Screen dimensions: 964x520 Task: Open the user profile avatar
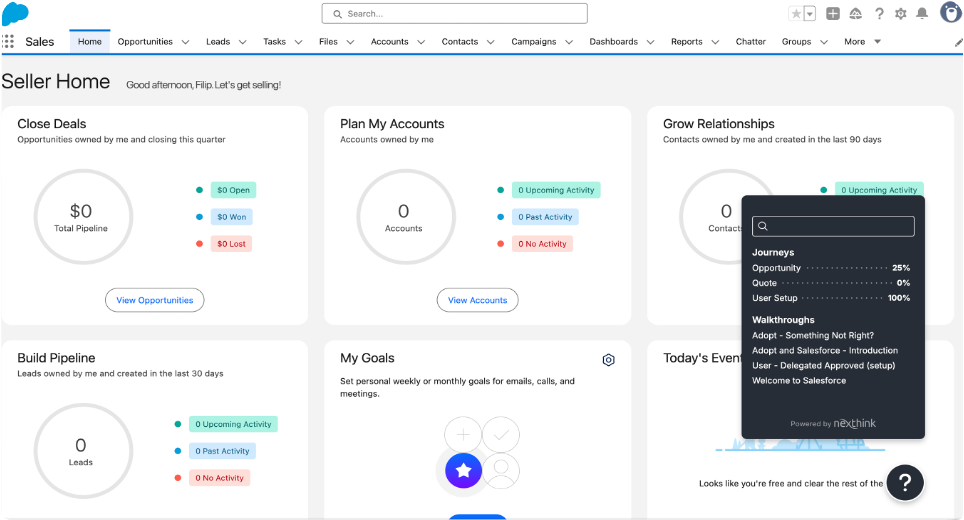(951, 13)
